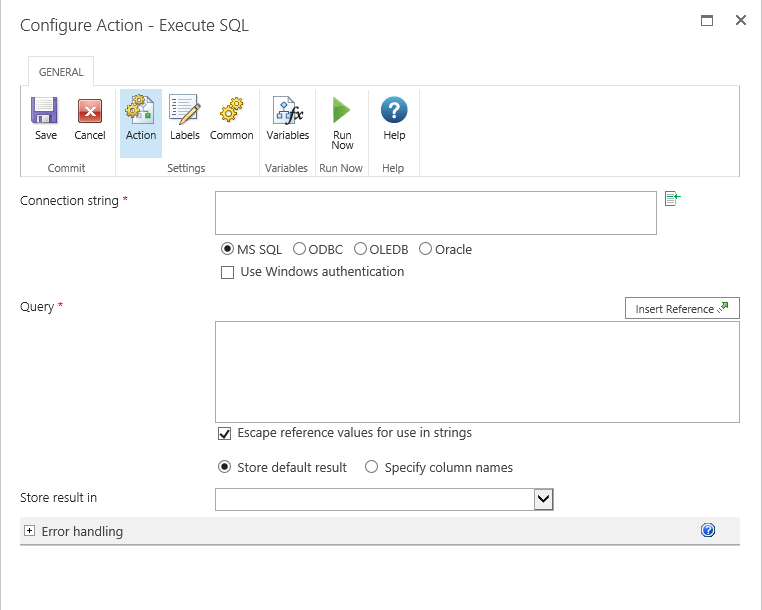Select Store default result option
The height and width of the screenshot is (610, 762).
coord(225,467)
